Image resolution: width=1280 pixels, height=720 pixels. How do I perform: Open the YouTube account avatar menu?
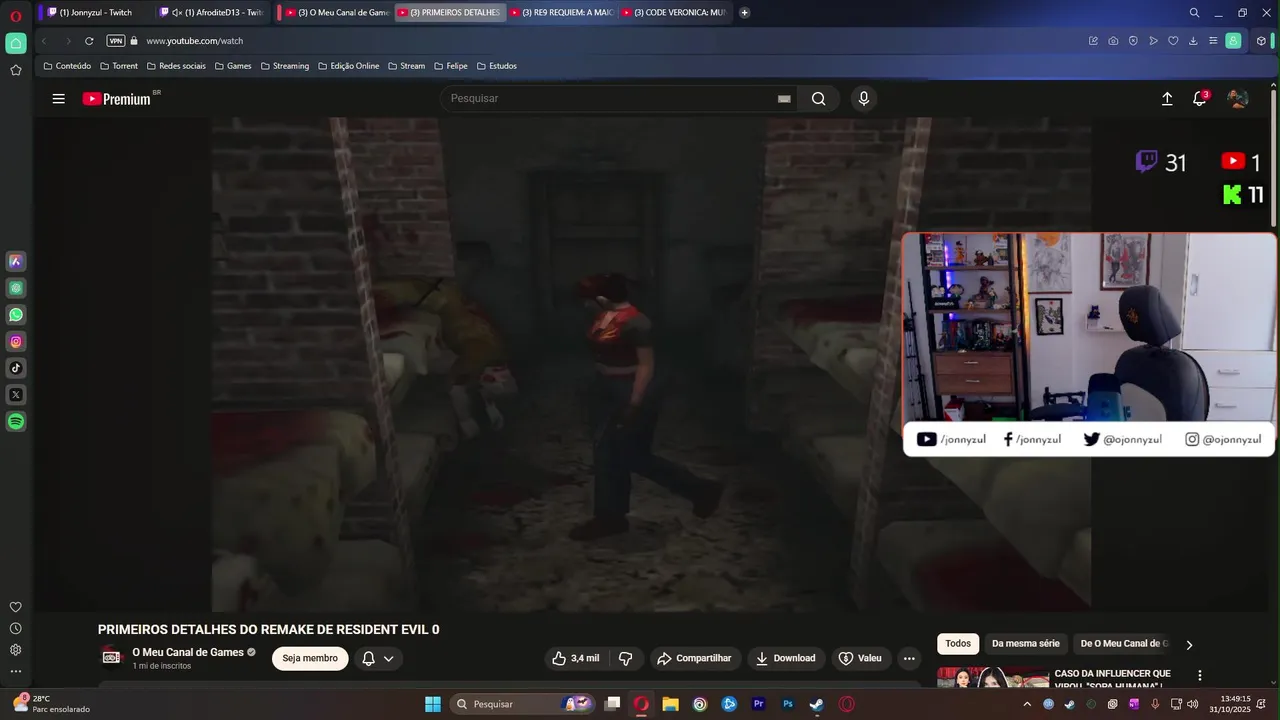tap(1238, 98)
